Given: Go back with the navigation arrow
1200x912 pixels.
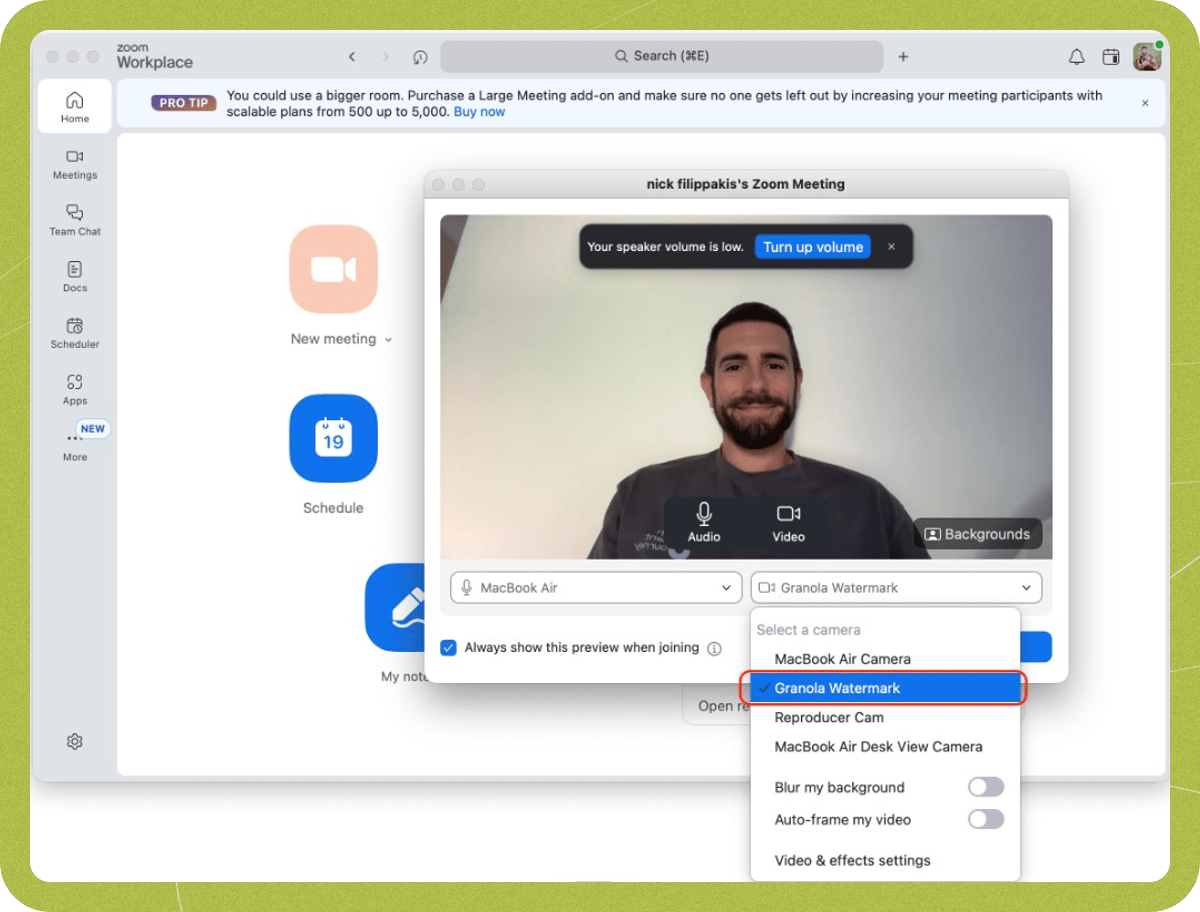Looking at the screenshot, I should [x=352, y=57].
